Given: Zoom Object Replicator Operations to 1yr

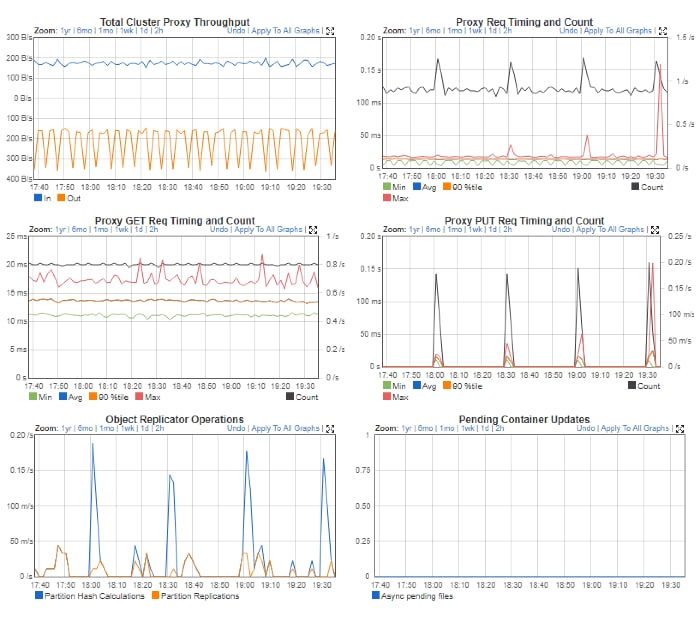Looking at the screenshot, I should [x=66, y=428].
